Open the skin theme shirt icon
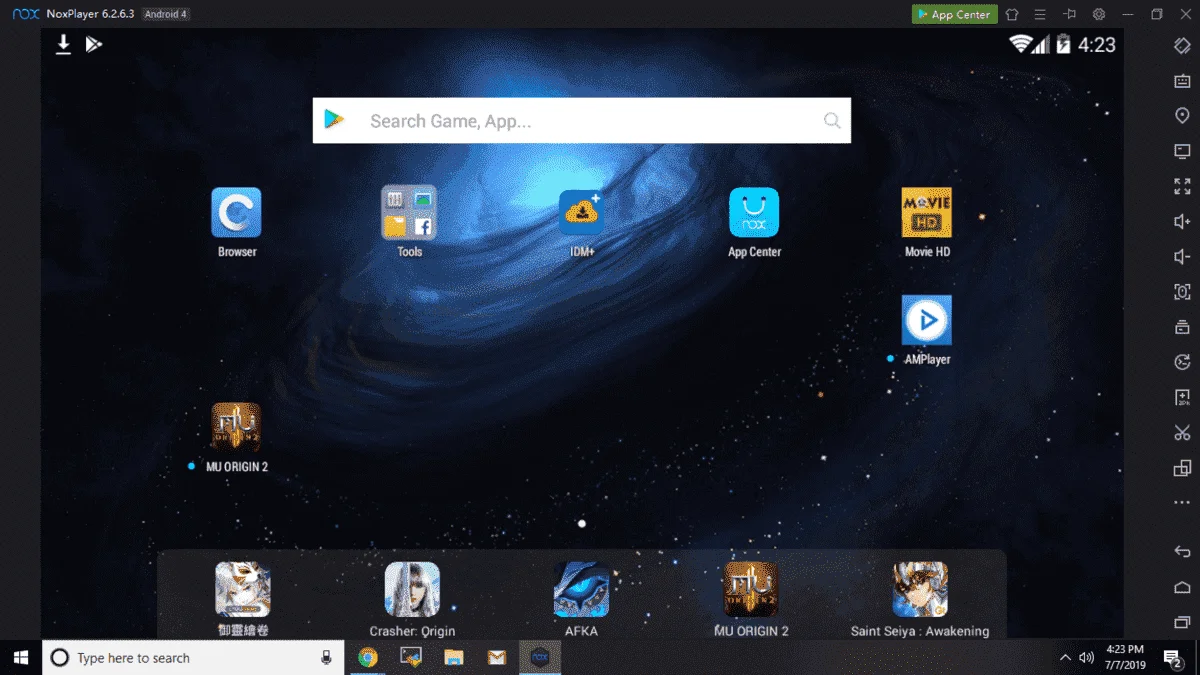The height and width of the screenshot is (675, 1200). pyautogui.click(x=1012, y=14)
